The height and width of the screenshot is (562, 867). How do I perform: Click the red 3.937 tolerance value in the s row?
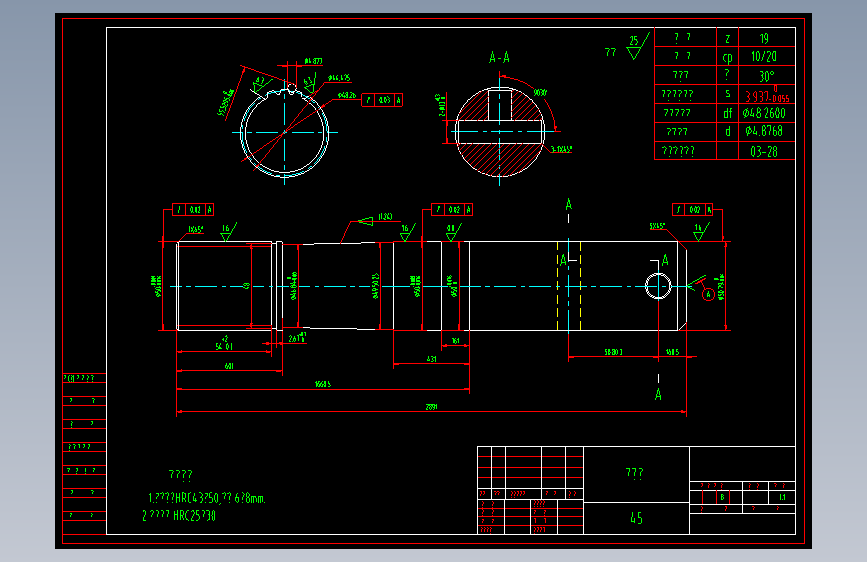(x=767, y=95)
